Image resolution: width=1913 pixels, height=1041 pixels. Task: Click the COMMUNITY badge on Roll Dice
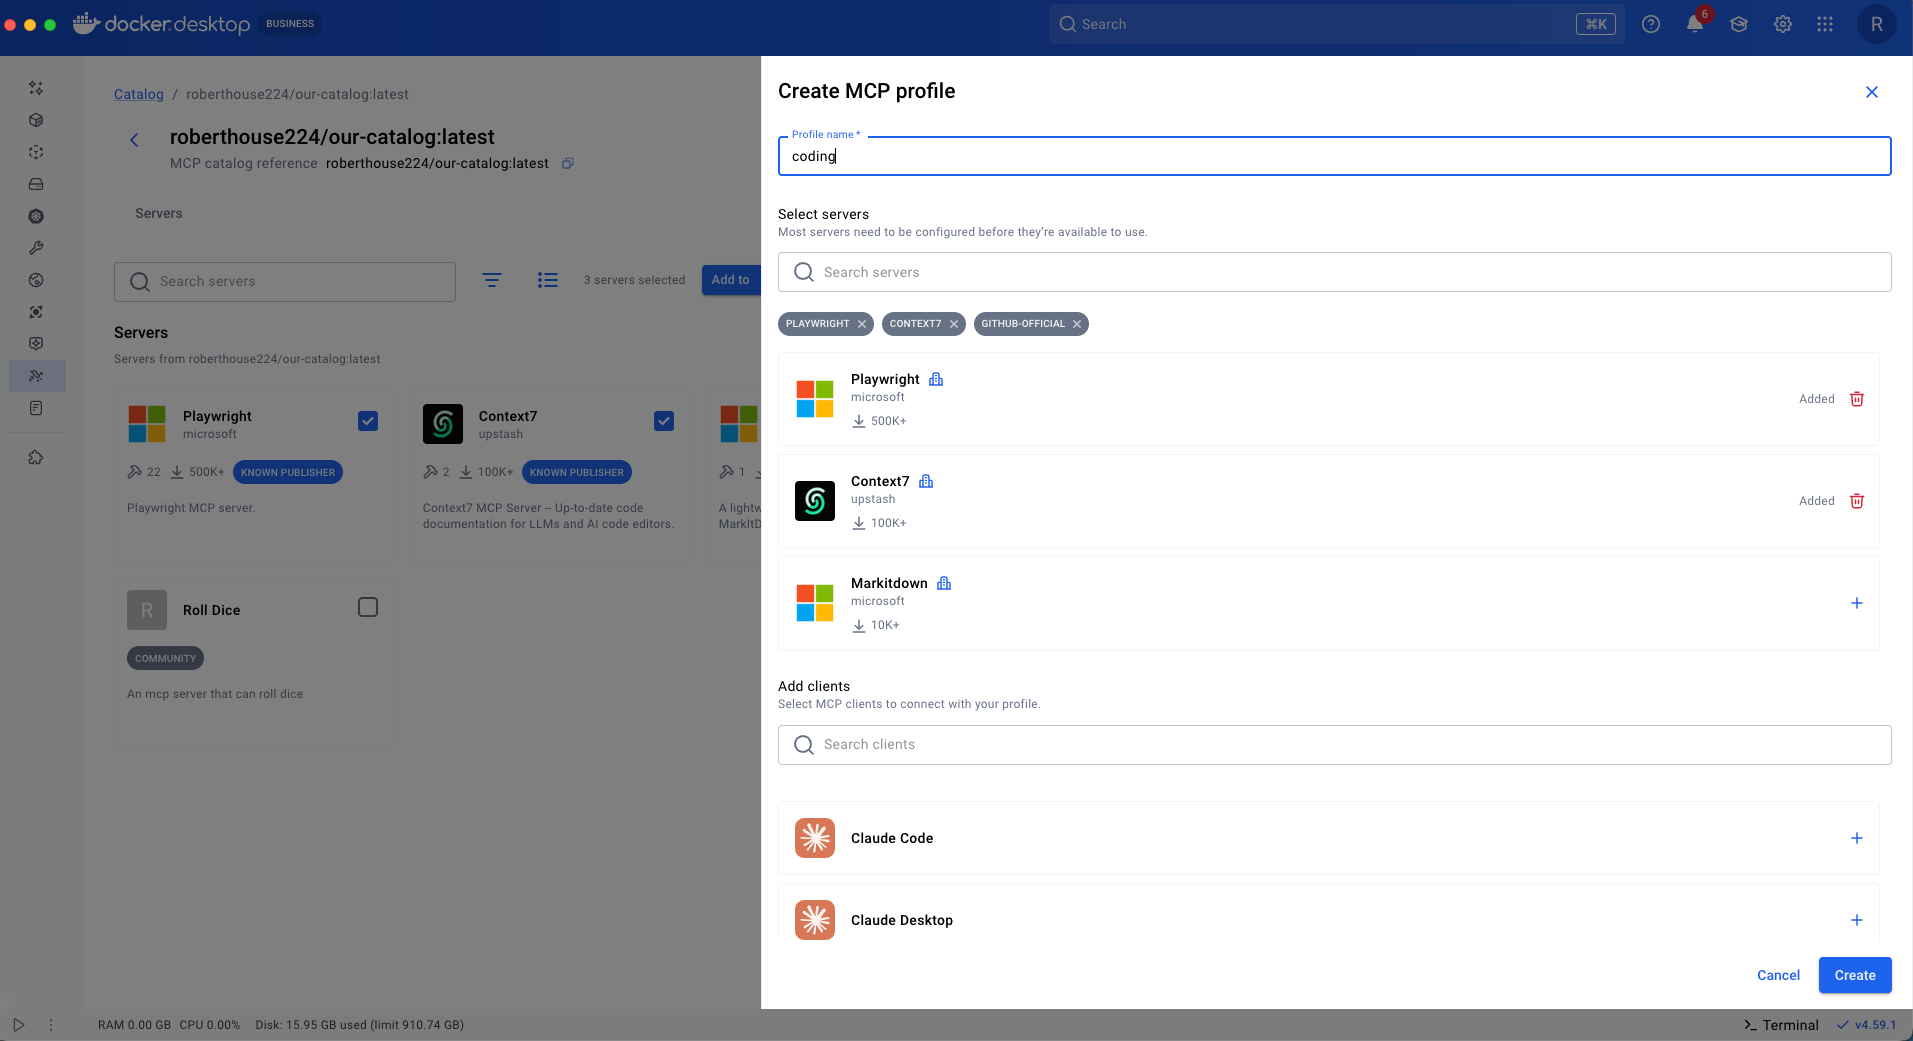pos(166,658)
